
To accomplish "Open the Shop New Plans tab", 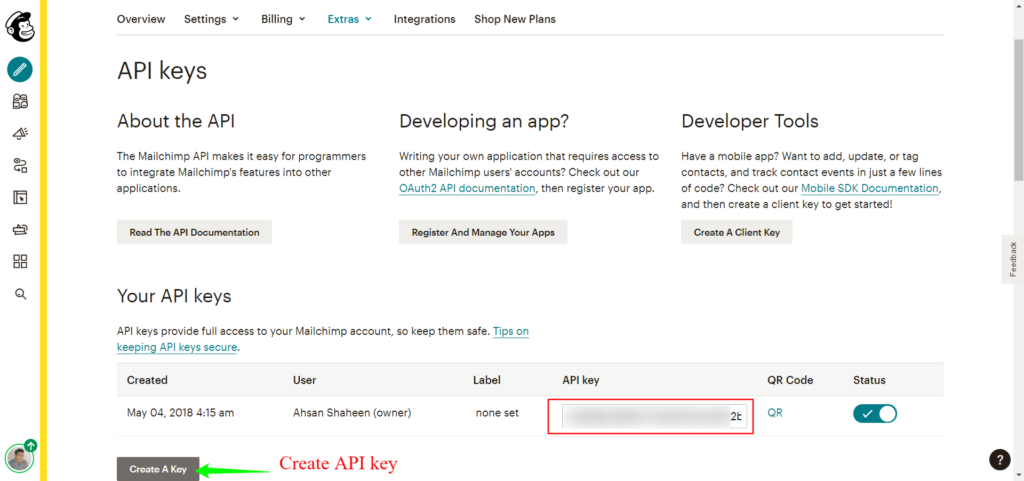I will click(515, 19).
